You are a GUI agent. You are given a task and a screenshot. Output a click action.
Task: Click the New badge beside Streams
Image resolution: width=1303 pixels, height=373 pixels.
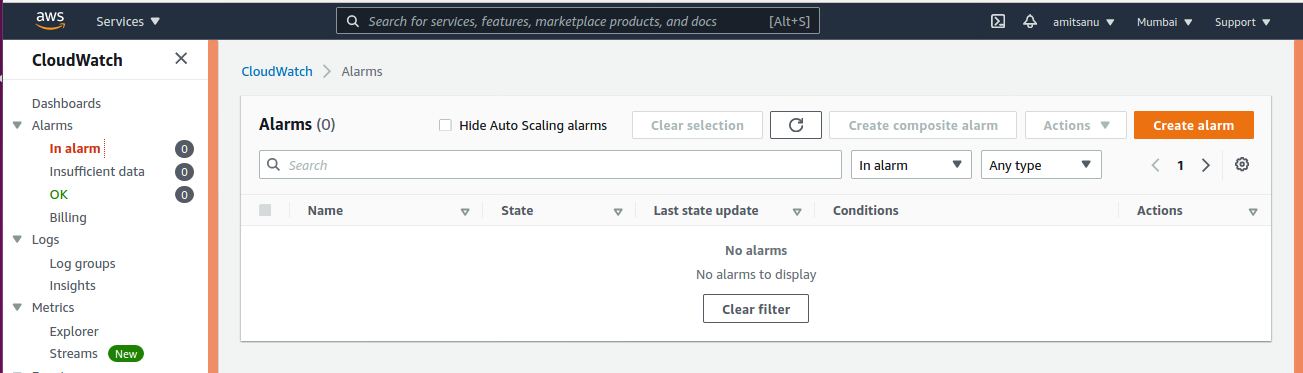tap(125, 354)
